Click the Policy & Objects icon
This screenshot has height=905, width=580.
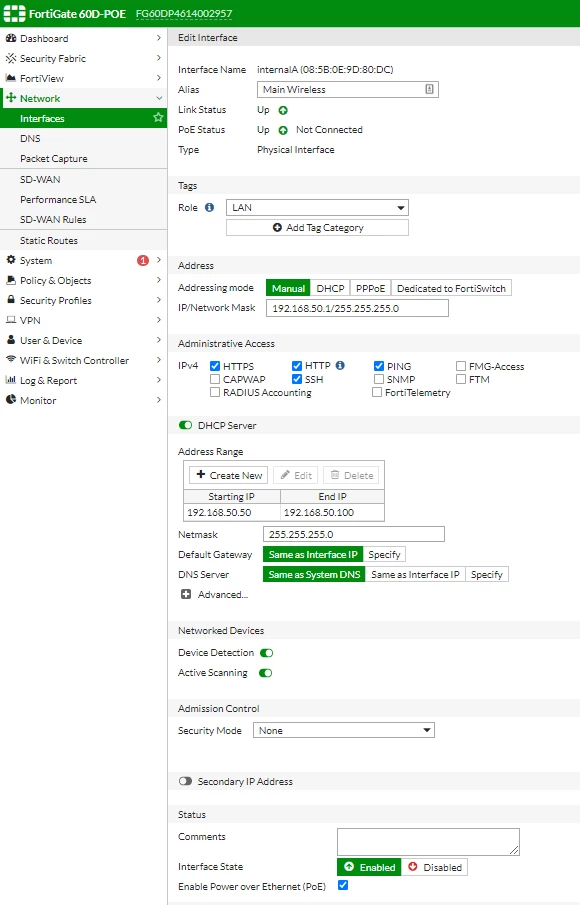10,281
